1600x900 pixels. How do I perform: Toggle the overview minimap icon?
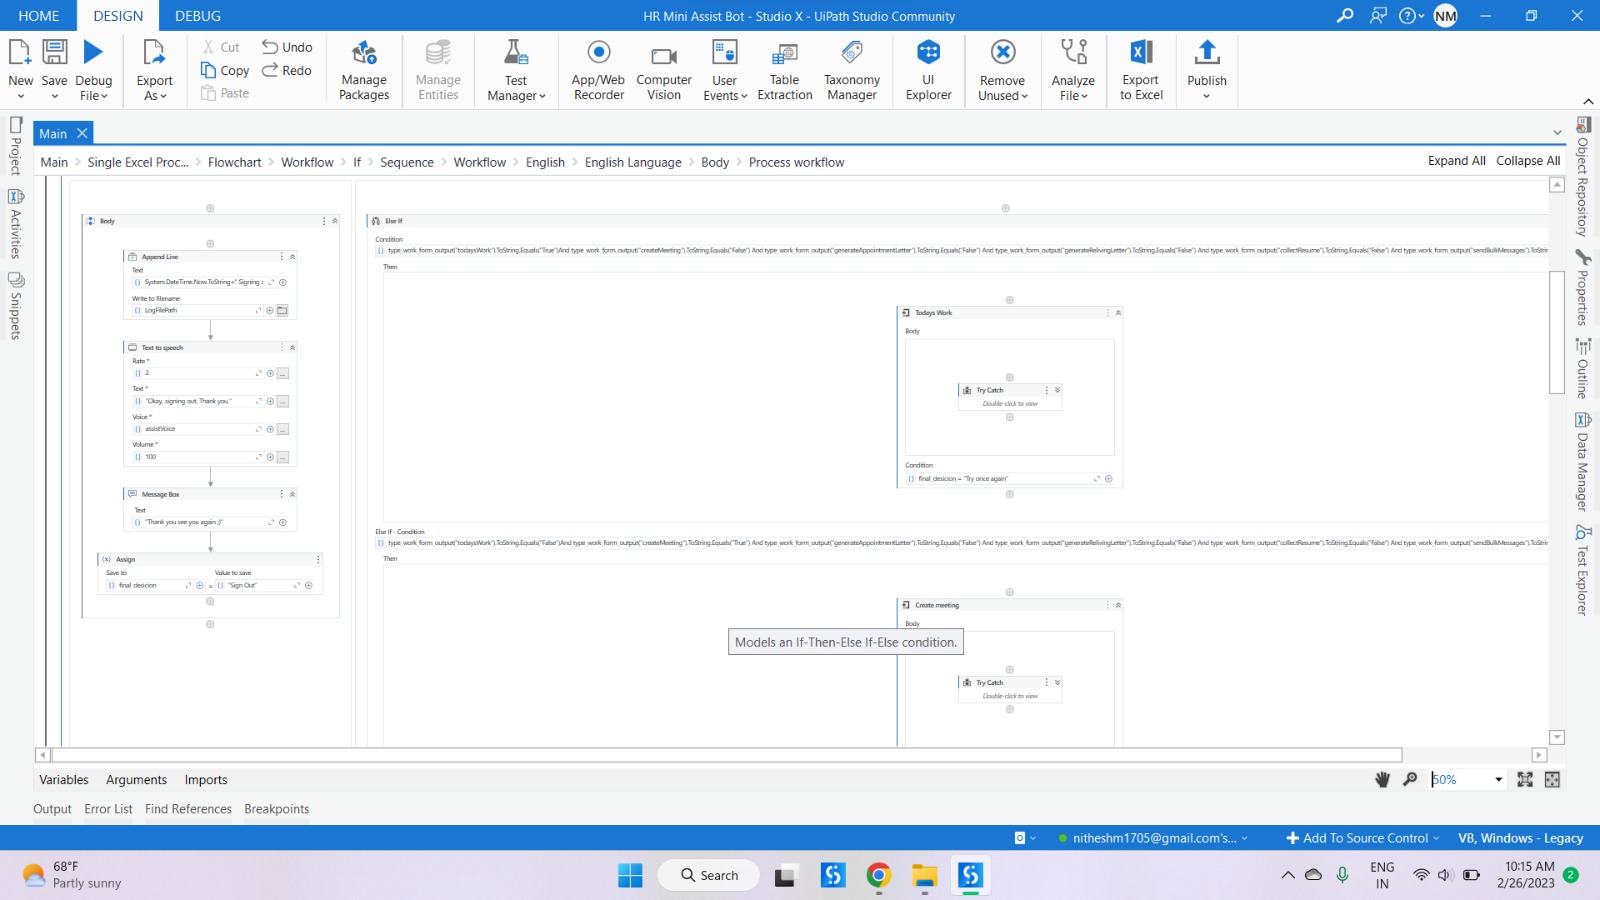coord(1552,779)
